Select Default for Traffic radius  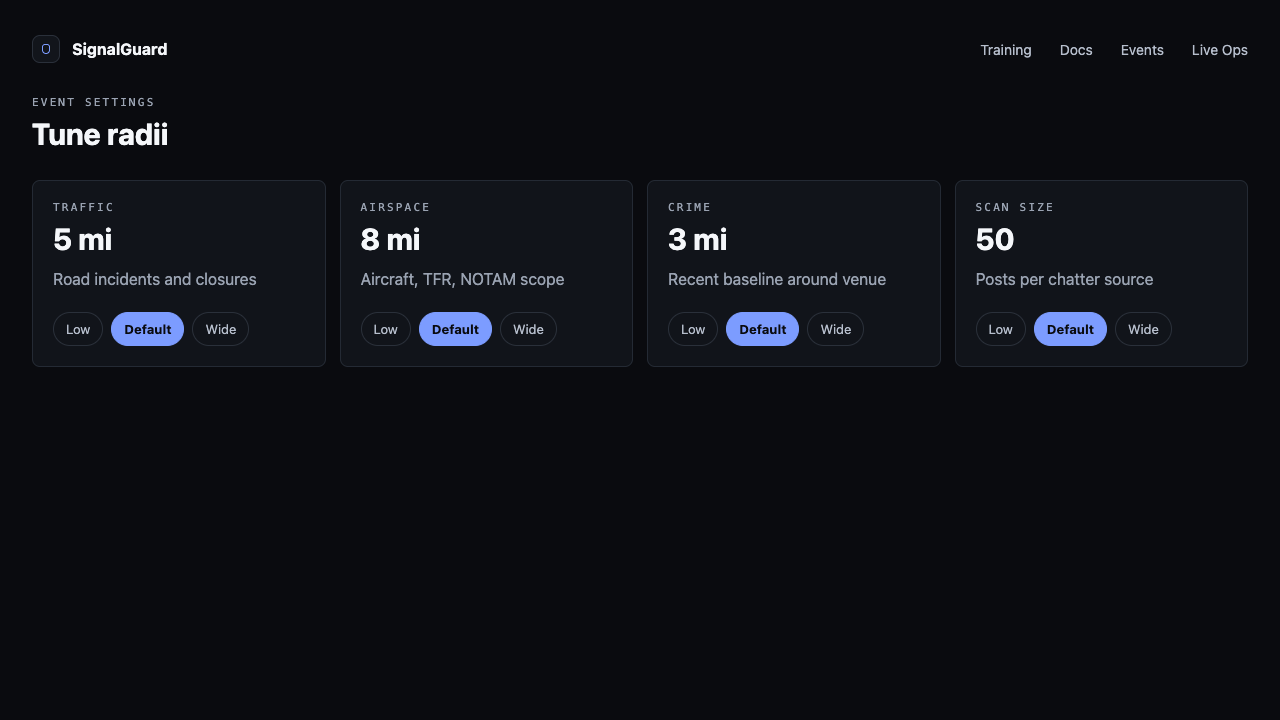point(147,329)
